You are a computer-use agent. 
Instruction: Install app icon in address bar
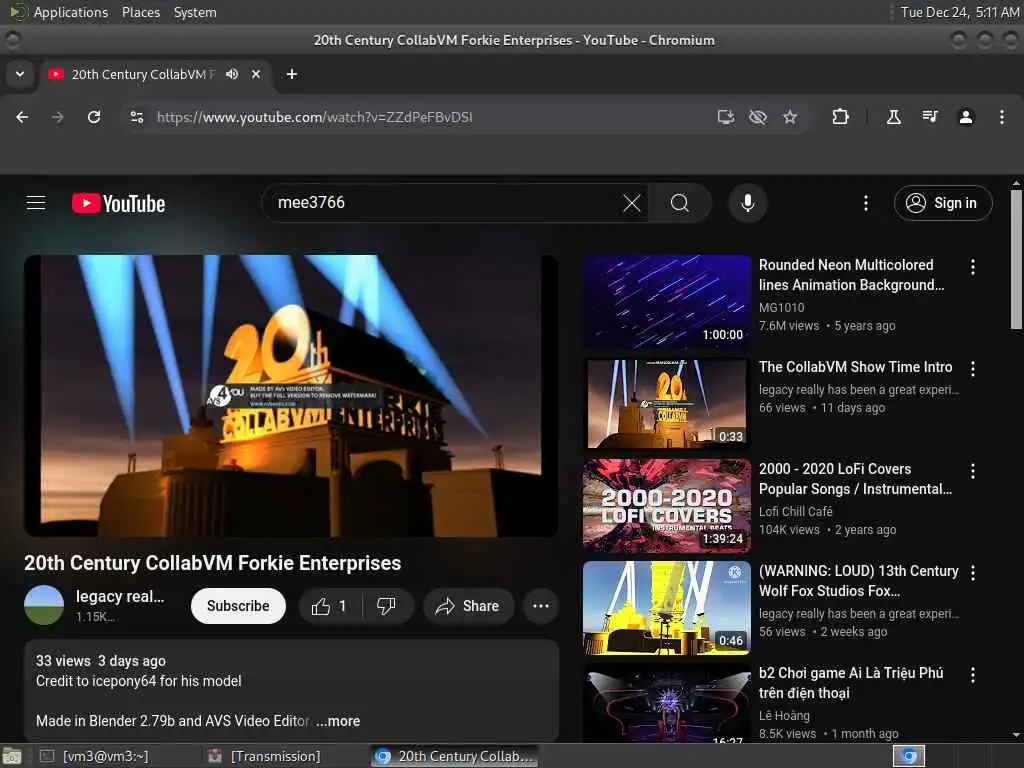[x=726, y=117]
